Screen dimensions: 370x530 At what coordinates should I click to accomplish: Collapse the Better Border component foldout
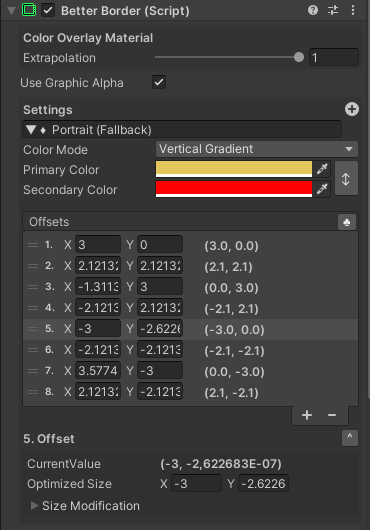[11, 11]
